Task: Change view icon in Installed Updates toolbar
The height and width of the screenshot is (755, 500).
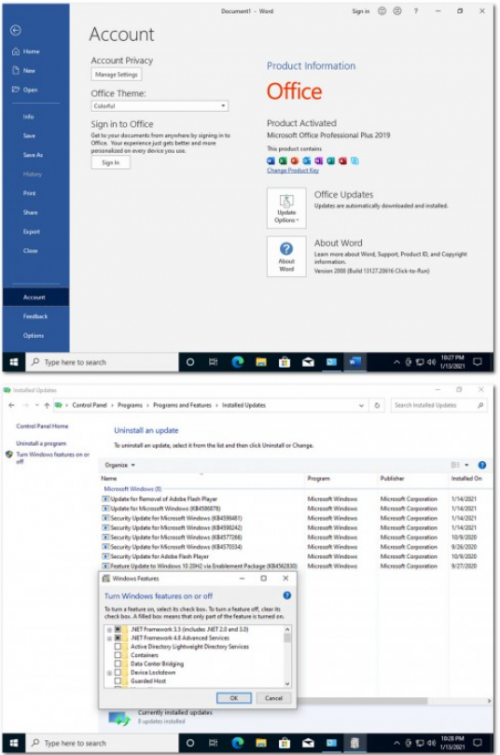Action: coord(455,465)
